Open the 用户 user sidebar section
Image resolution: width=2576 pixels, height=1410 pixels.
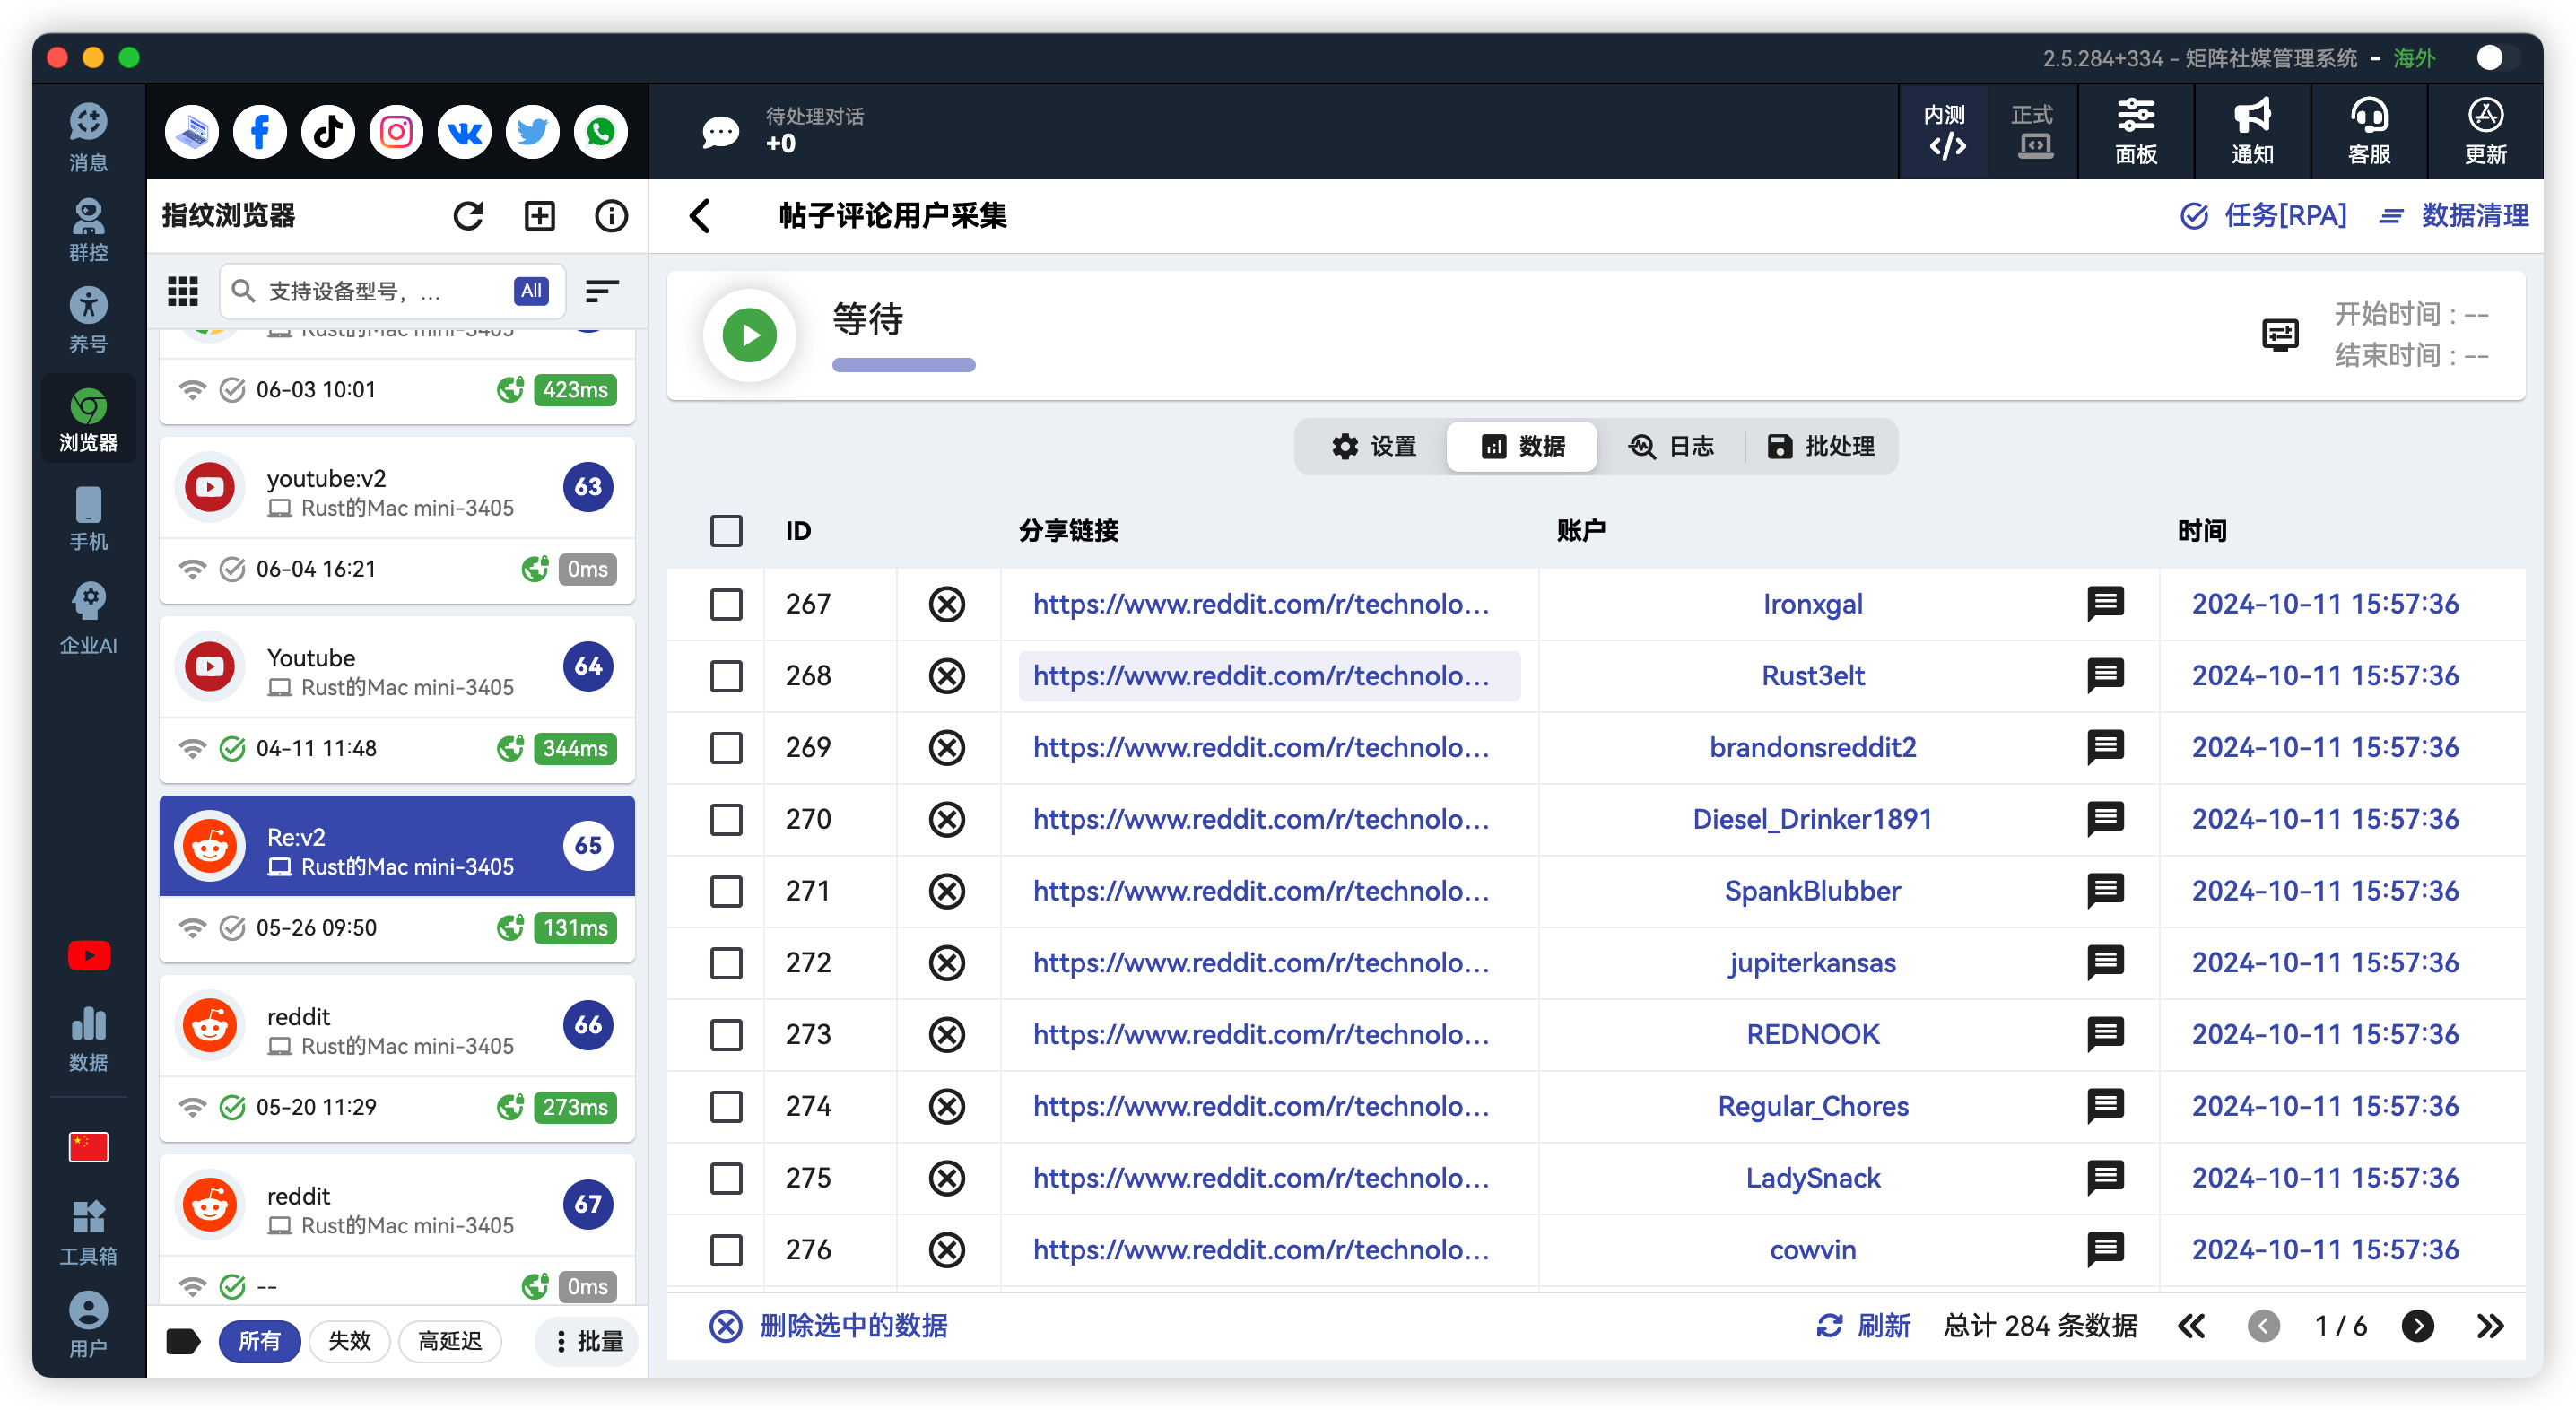[x=88, y=1324]
